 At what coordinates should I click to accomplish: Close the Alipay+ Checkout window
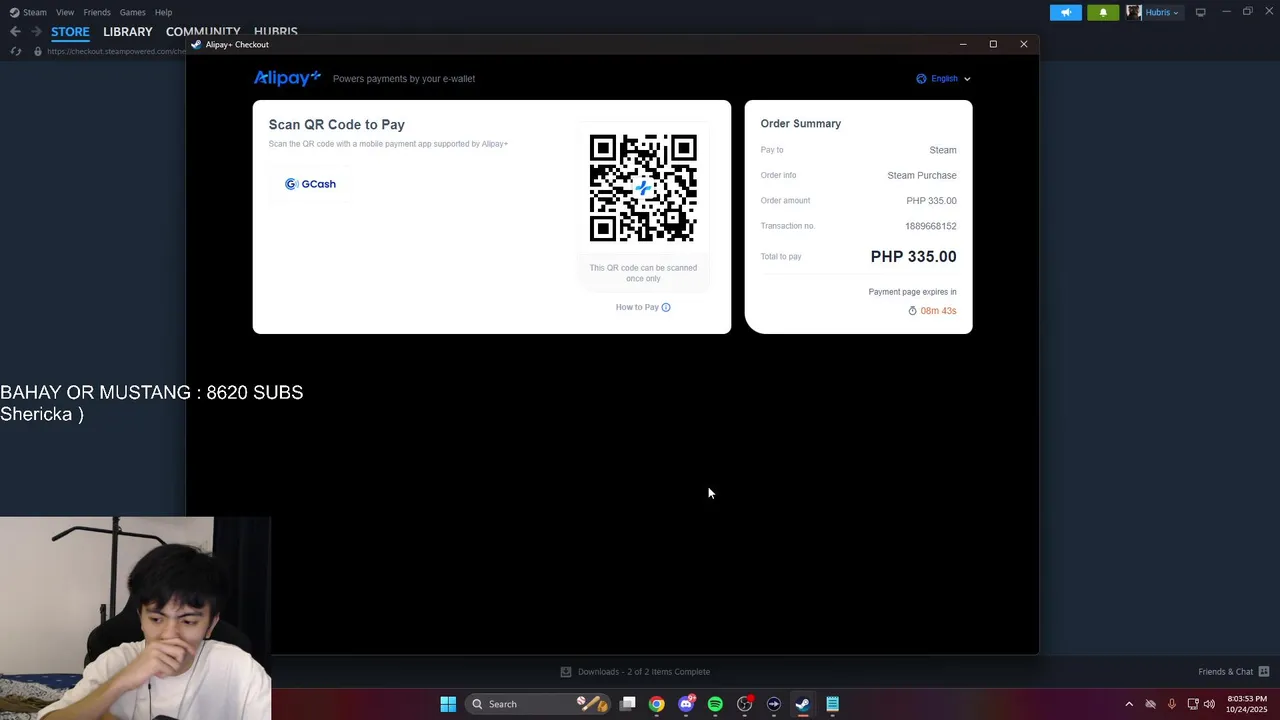click(x=1024, y=44)
